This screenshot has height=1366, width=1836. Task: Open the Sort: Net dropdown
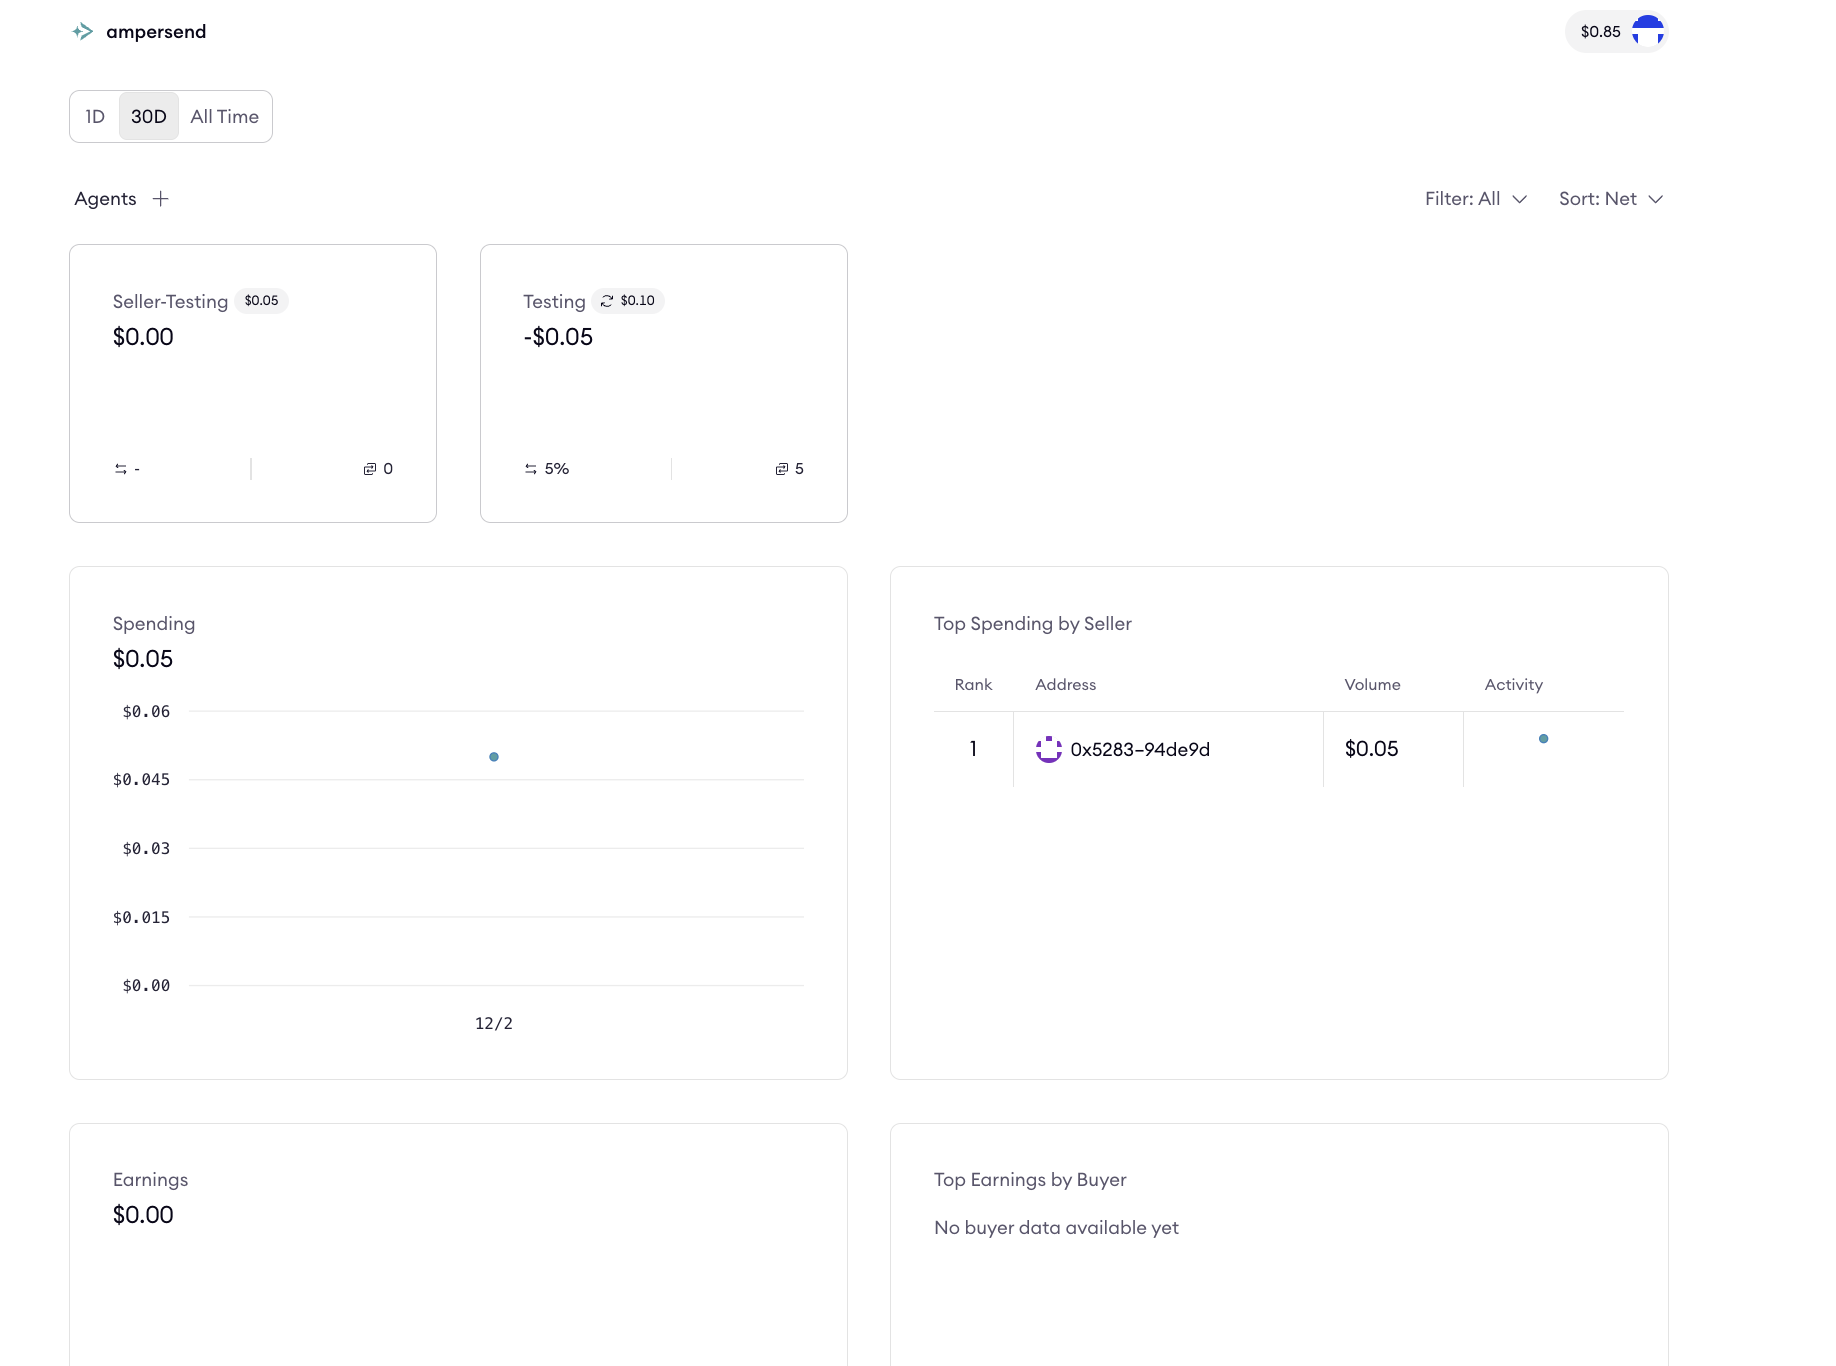pyautogui.click(x=1610, y=198)
